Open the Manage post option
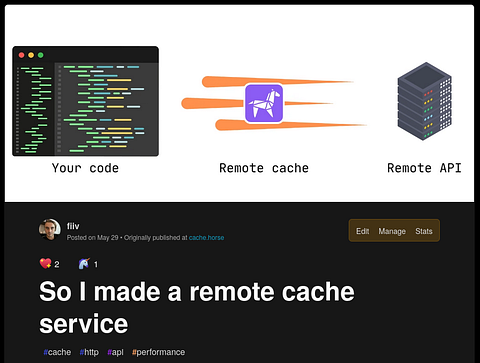480x363 pixels. pos(392,231)
